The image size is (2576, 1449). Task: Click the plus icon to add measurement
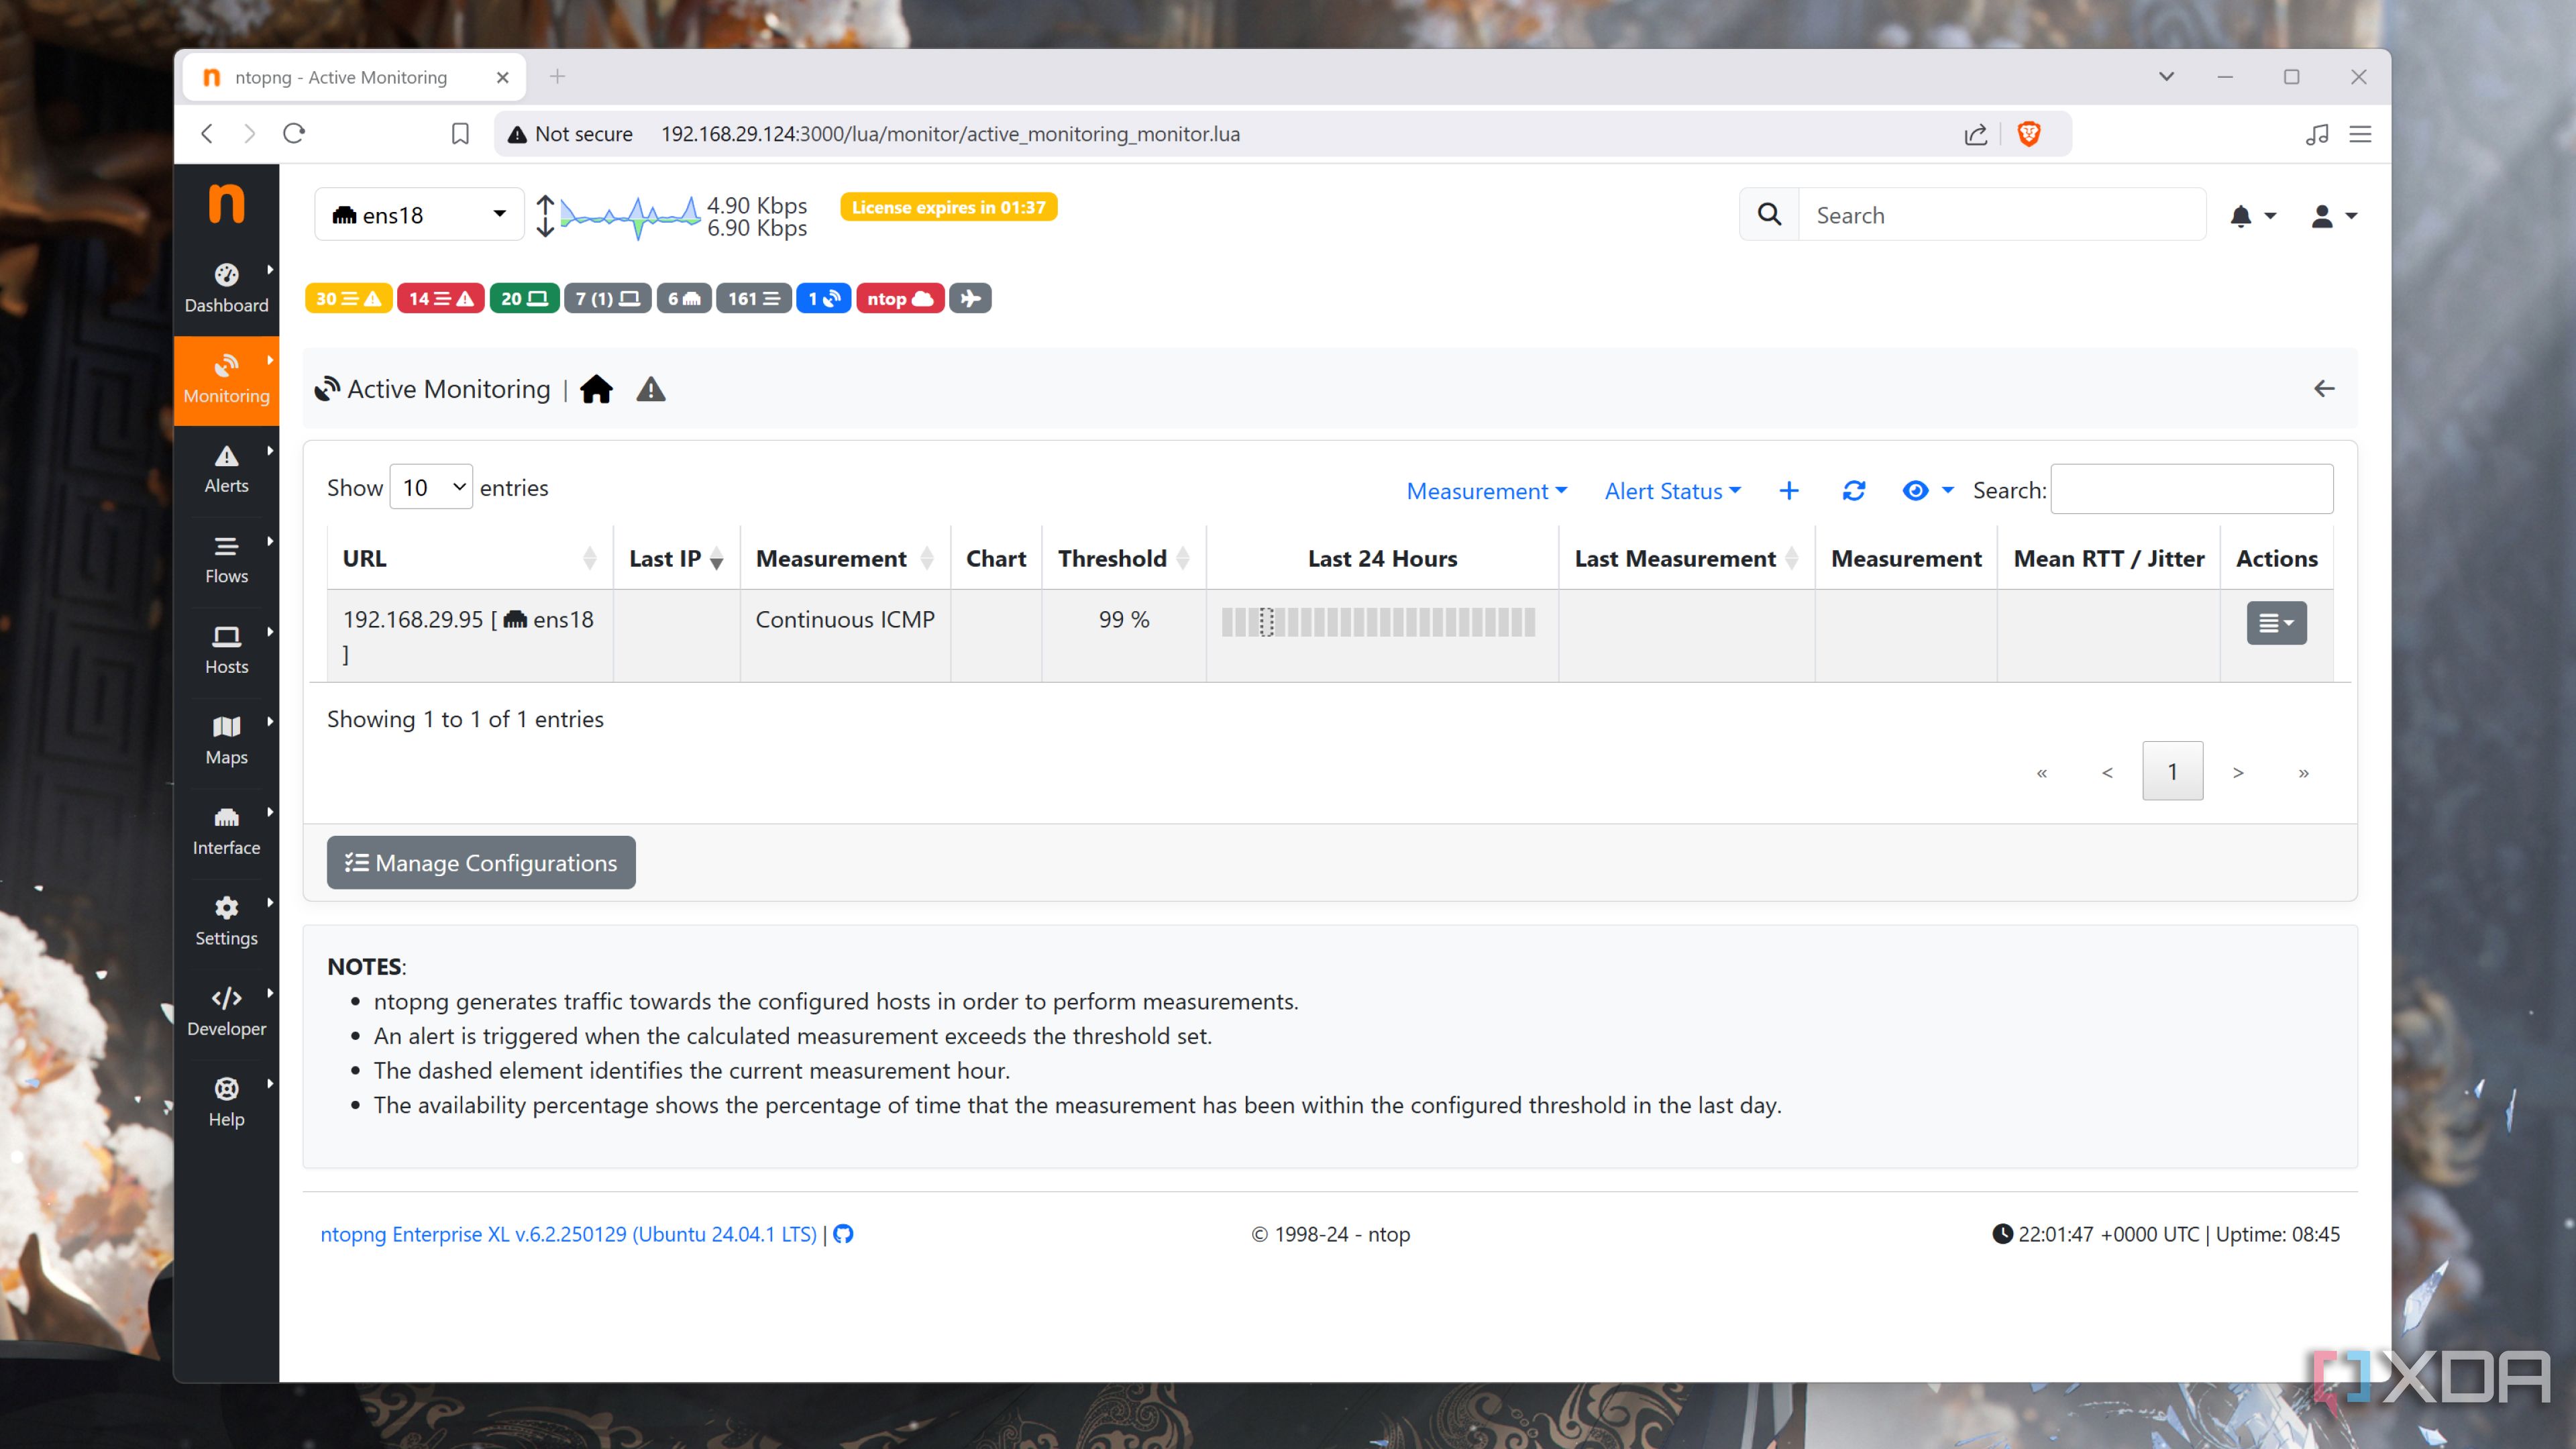[1789, 490]
